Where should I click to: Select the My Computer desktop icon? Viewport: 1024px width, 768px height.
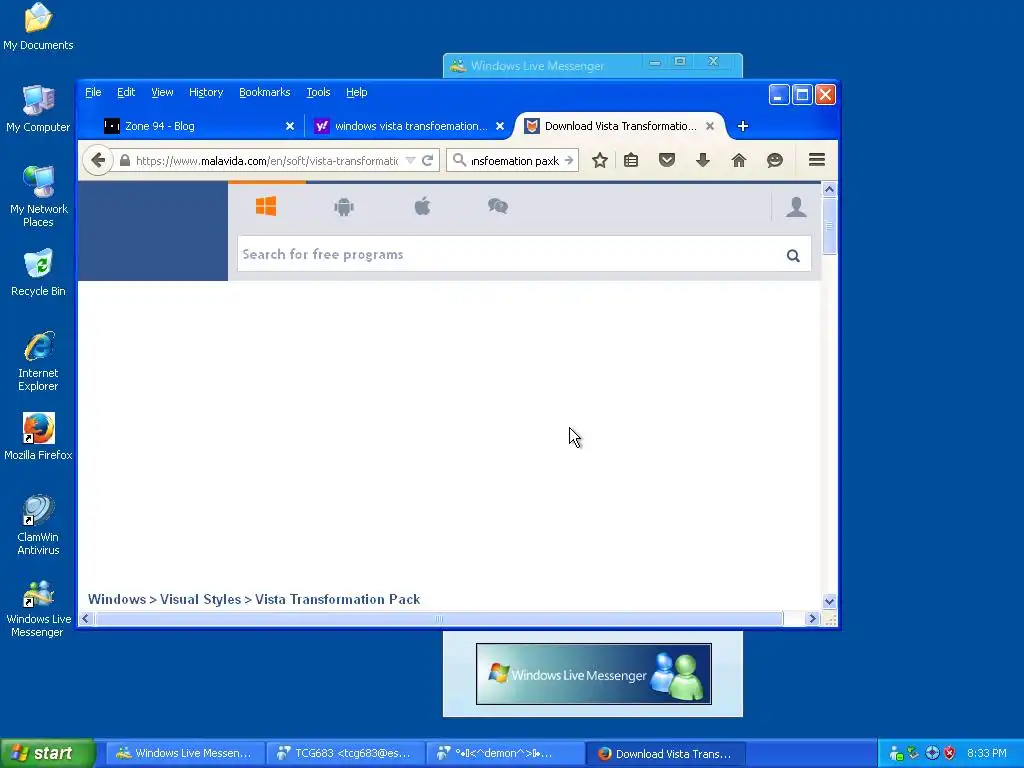click(38, 108)
